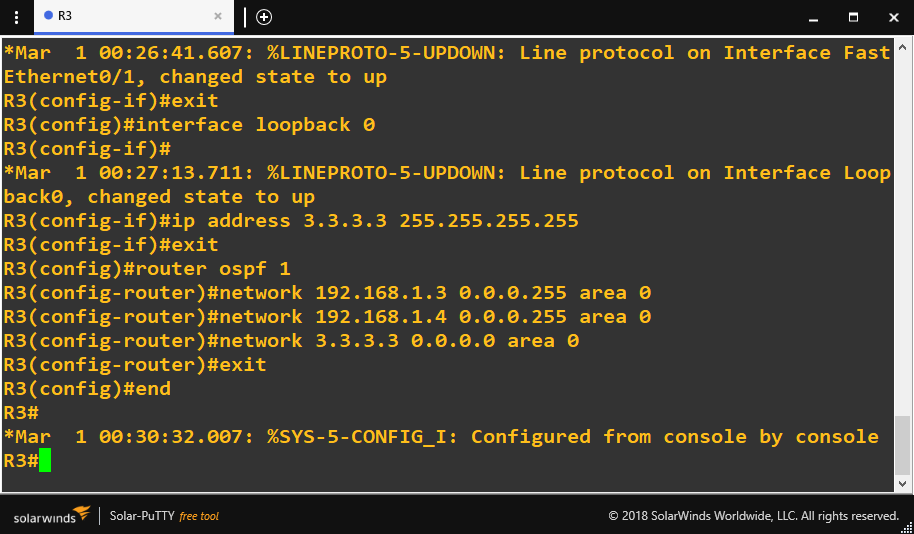Click the vertical scrollbar thumb
This screenshot has height=534, width=914.
[902, 445]
